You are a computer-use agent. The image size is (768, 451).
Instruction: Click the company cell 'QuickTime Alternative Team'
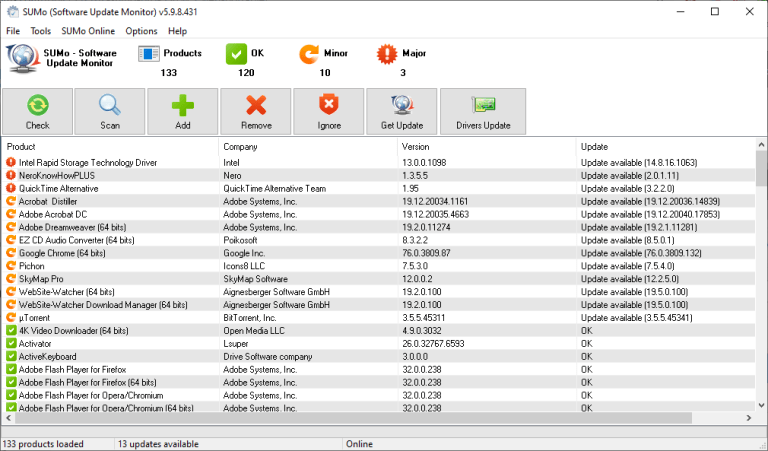[x=275, y=189]
